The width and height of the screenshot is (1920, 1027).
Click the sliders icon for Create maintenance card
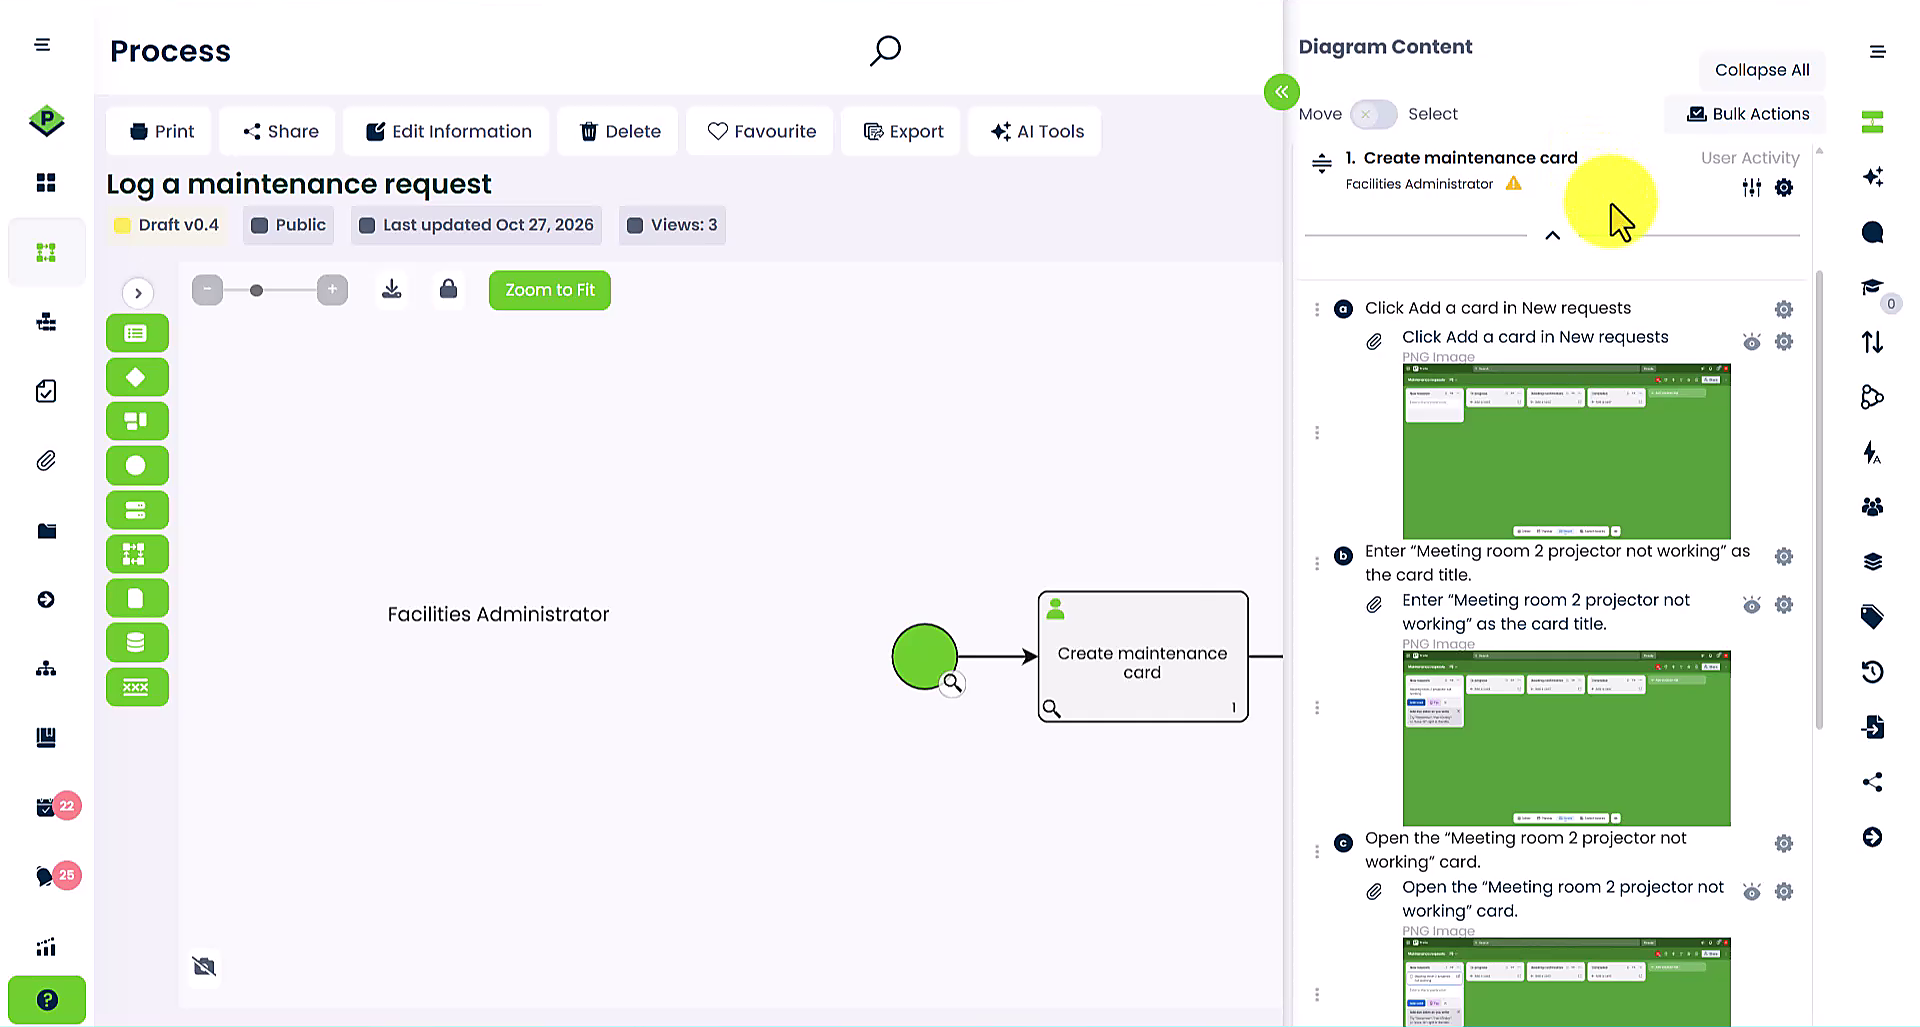click(x=1752, y=187)
